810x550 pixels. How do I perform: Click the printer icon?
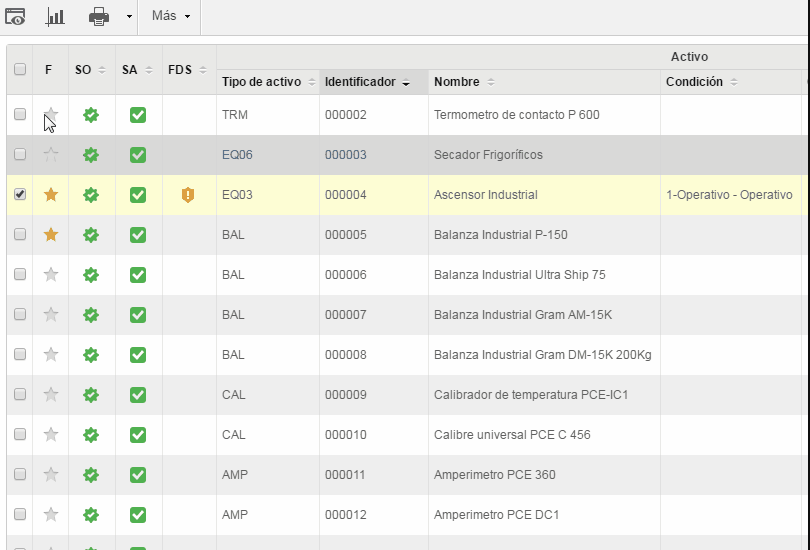pos(99,17)
